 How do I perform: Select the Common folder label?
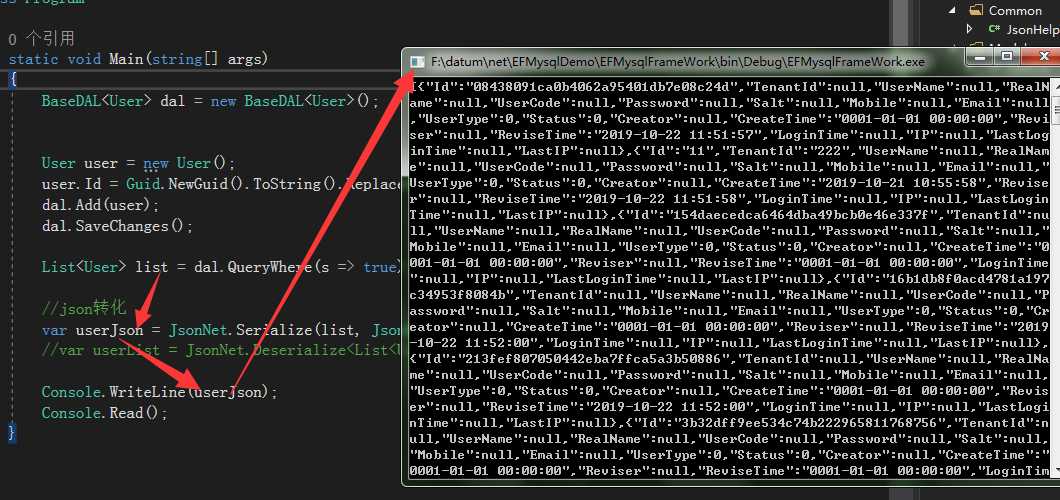pyautogui.click(x=1015, y=11)
